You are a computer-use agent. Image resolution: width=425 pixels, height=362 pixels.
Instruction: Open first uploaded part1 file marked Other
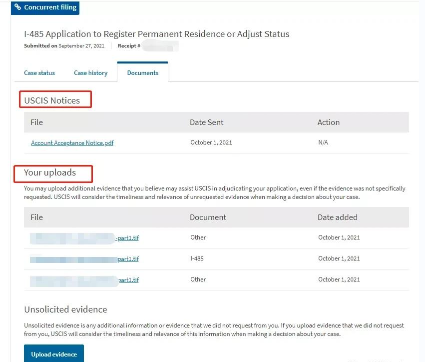tap(84, 238)
